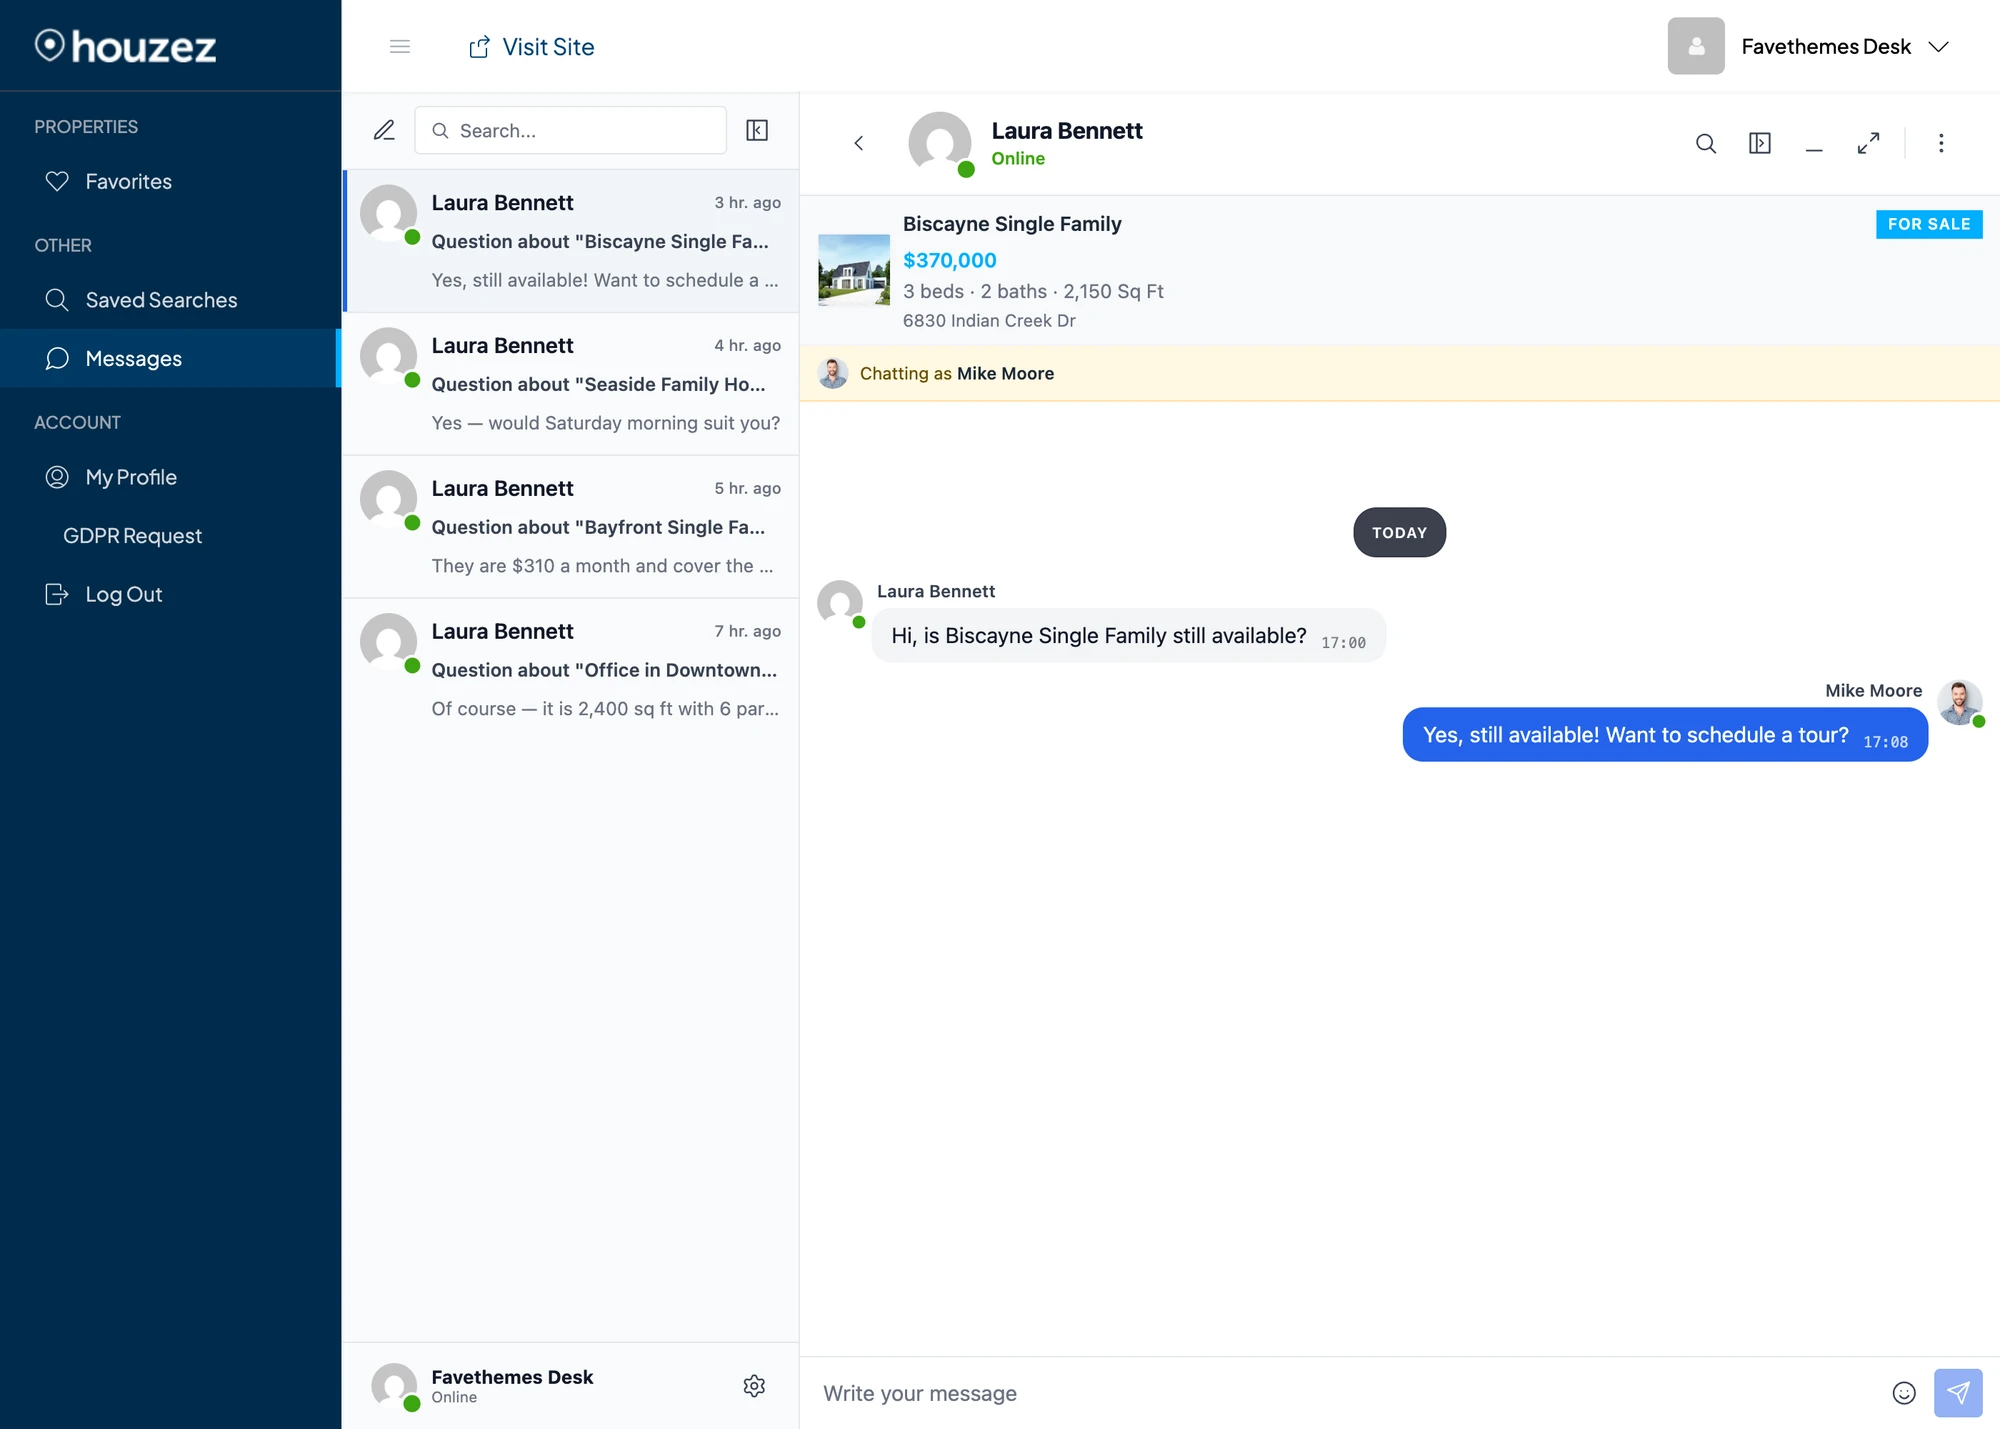This screenshot has height=1429, width=2000.
Task: Click the $370,000 price
Action: pos(950,260)
